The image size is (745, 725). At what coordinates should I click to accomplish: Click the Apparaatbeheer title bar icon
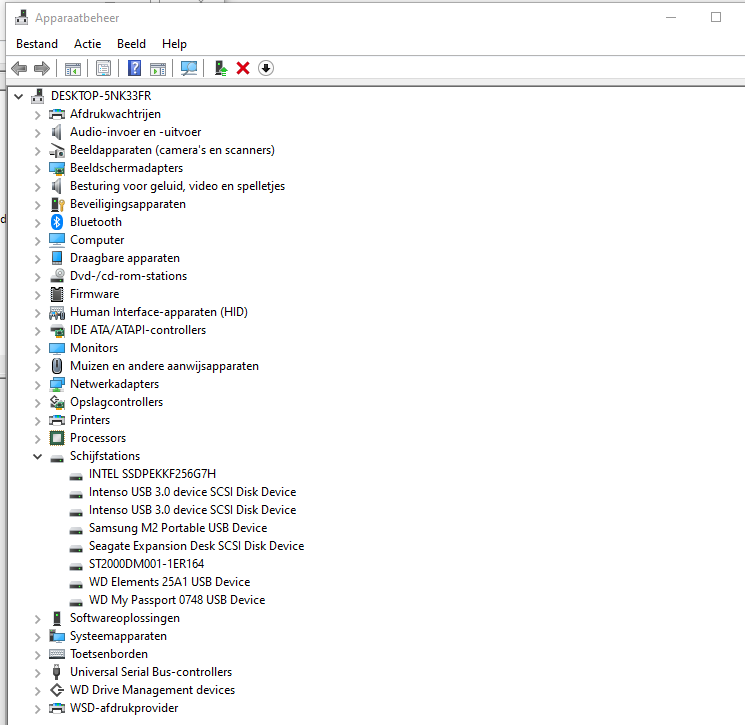coord(21,18)
